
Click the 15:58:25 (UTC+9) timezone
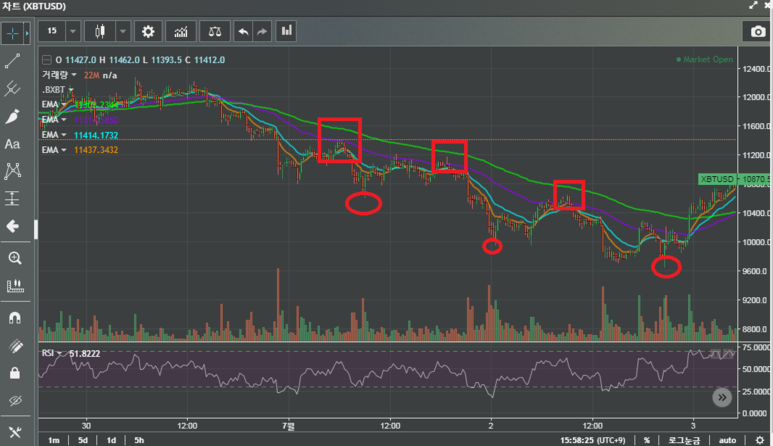point(593,440)
